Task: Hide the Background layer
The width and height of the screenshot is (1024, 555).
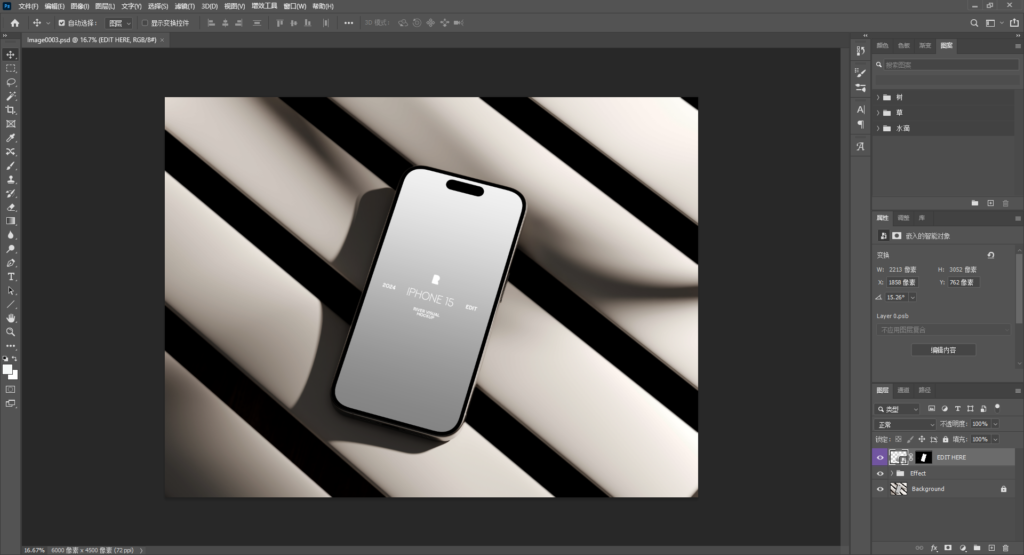Action: (880, 489)
